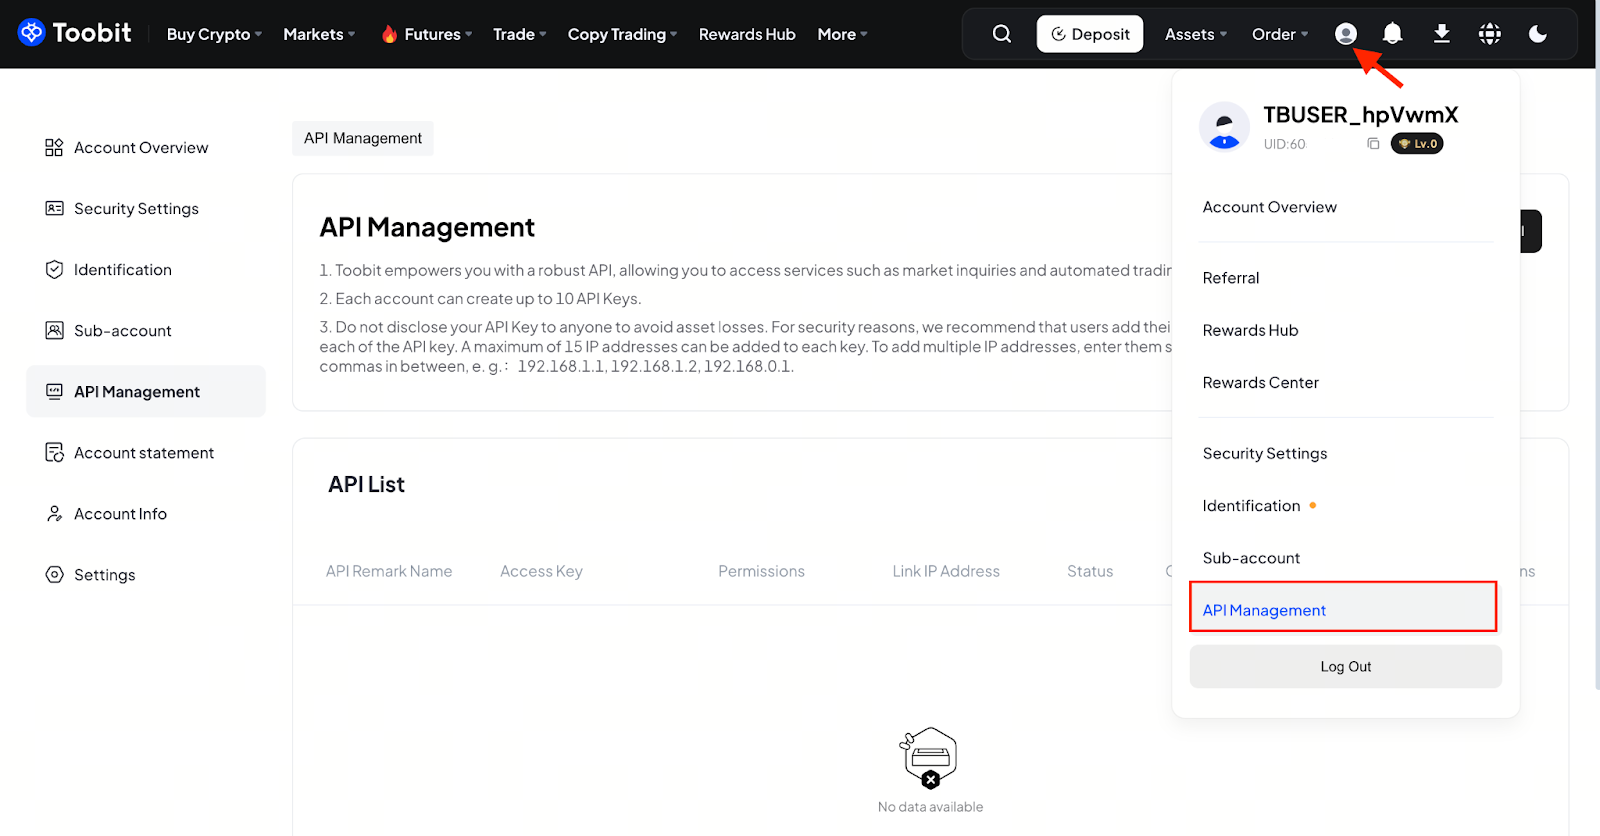Open Account statement in left sidebar
Image resolution: width=1600 pixels, height=836 pixels.
point(146,453)
